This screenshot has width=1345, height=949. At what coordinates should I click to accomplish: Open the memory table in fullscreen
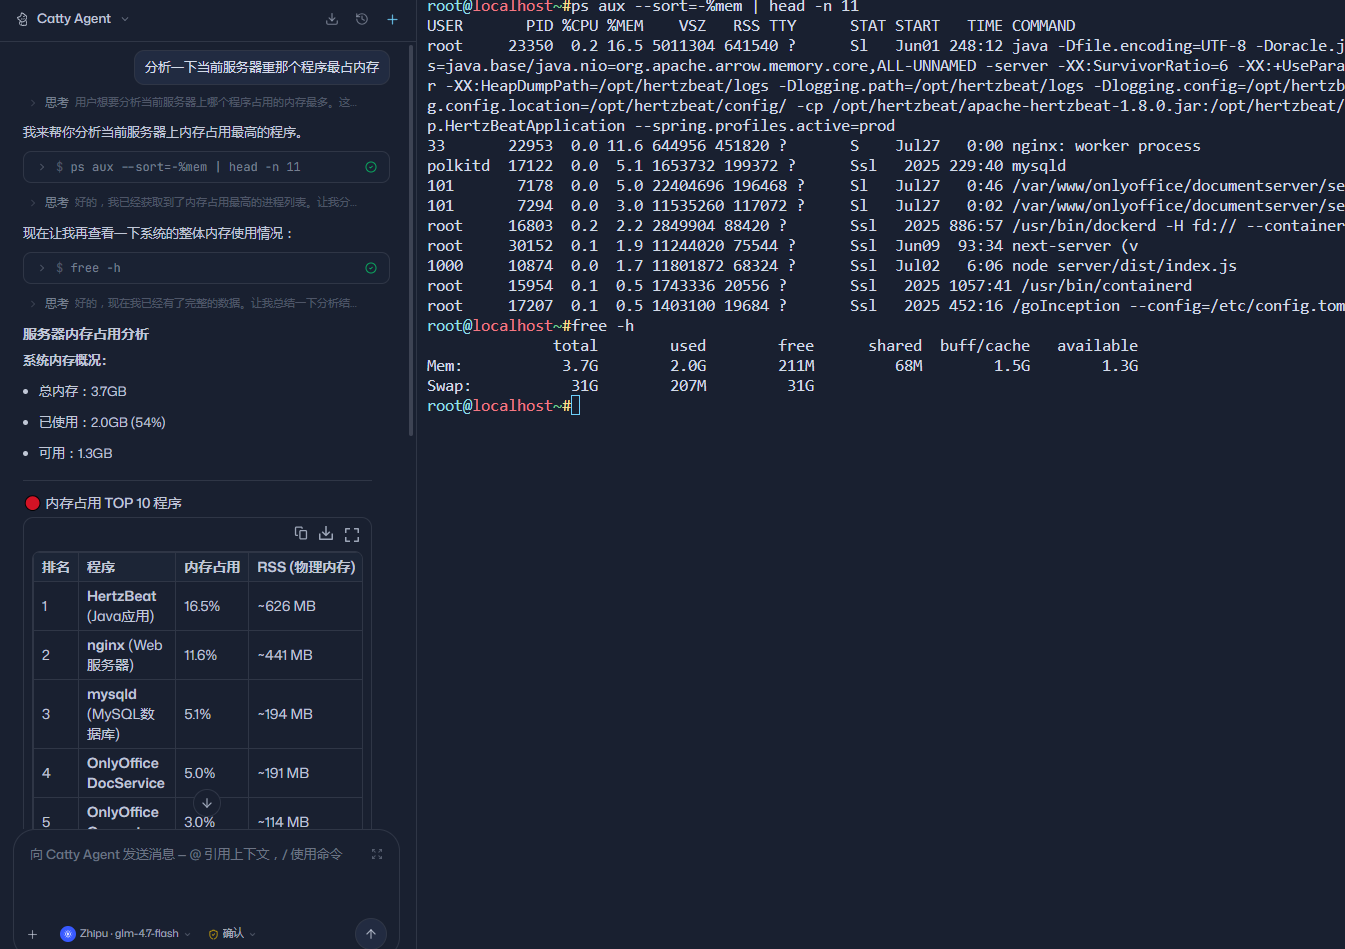[x=352, y=534]
